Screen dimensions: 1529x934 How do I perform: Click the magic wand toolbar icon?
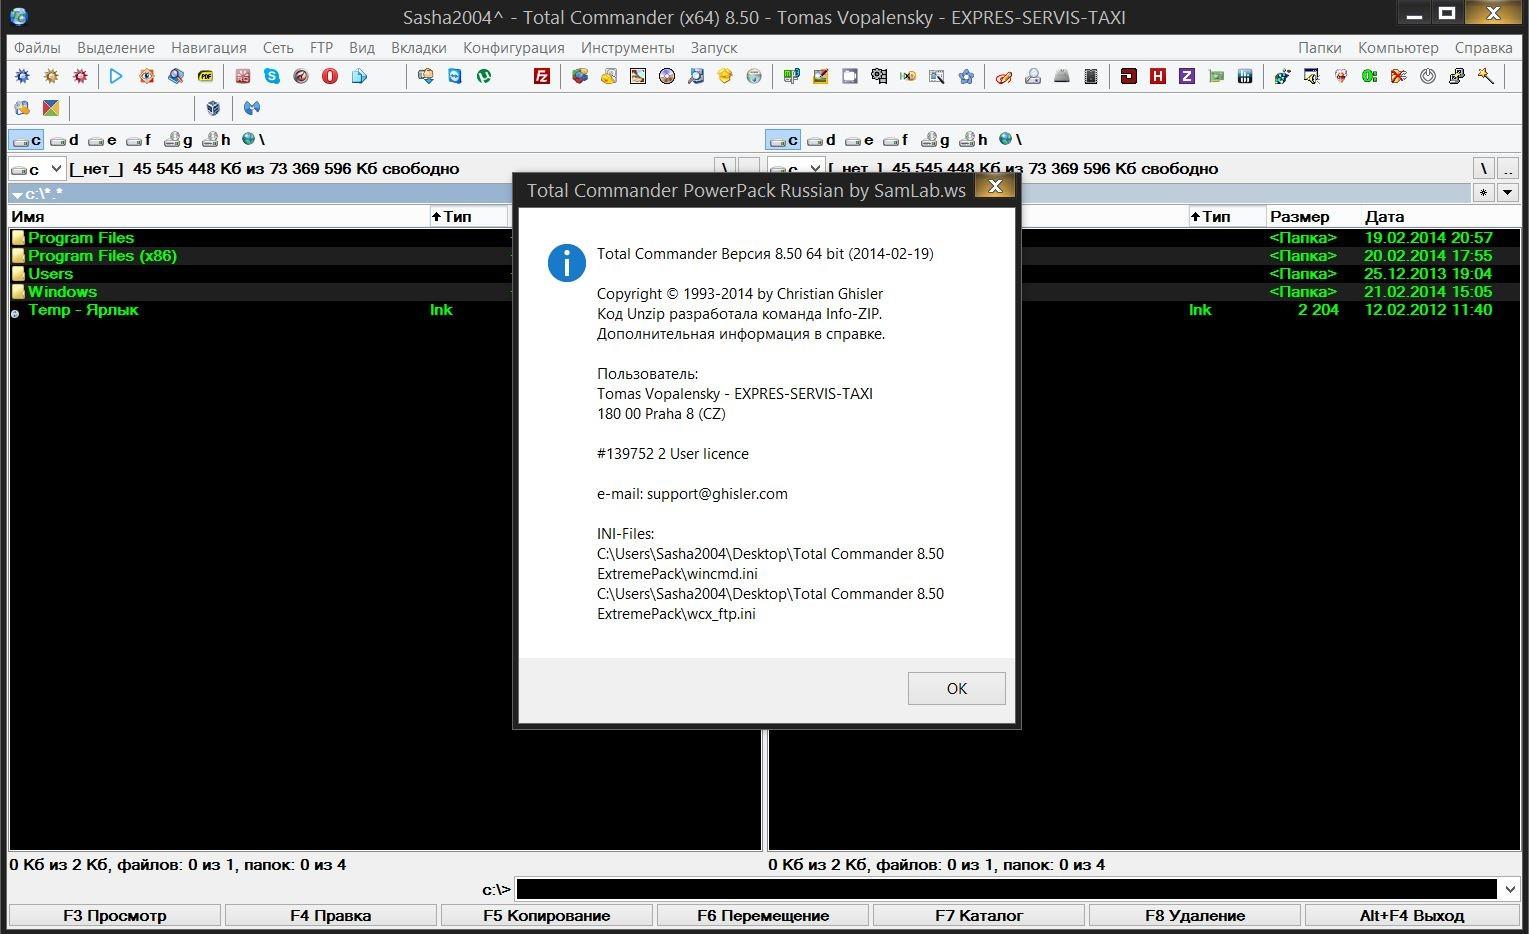1486,76
